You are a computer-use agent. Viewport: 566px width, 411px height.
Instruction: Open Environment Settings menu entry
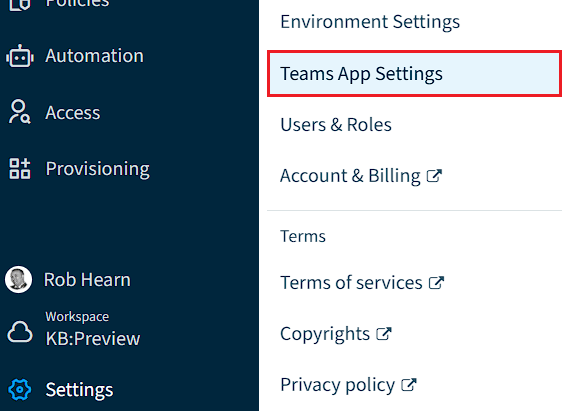(370, 22)
